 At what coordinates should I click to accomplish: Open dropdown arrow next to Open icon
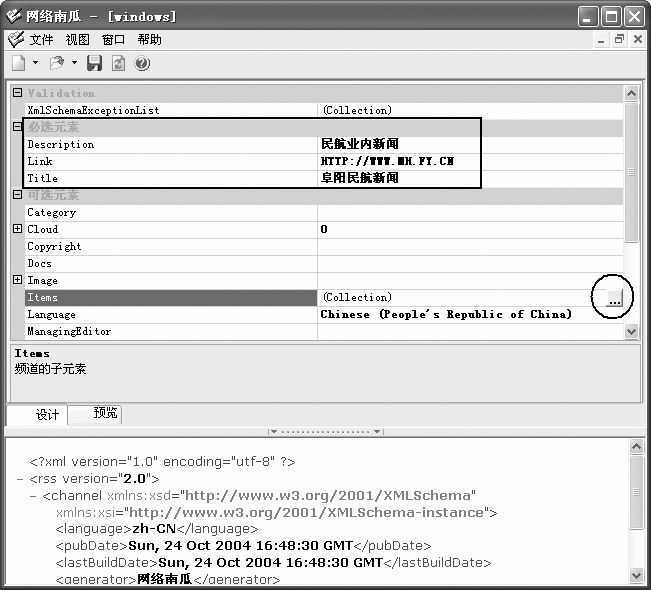[74, 63]
